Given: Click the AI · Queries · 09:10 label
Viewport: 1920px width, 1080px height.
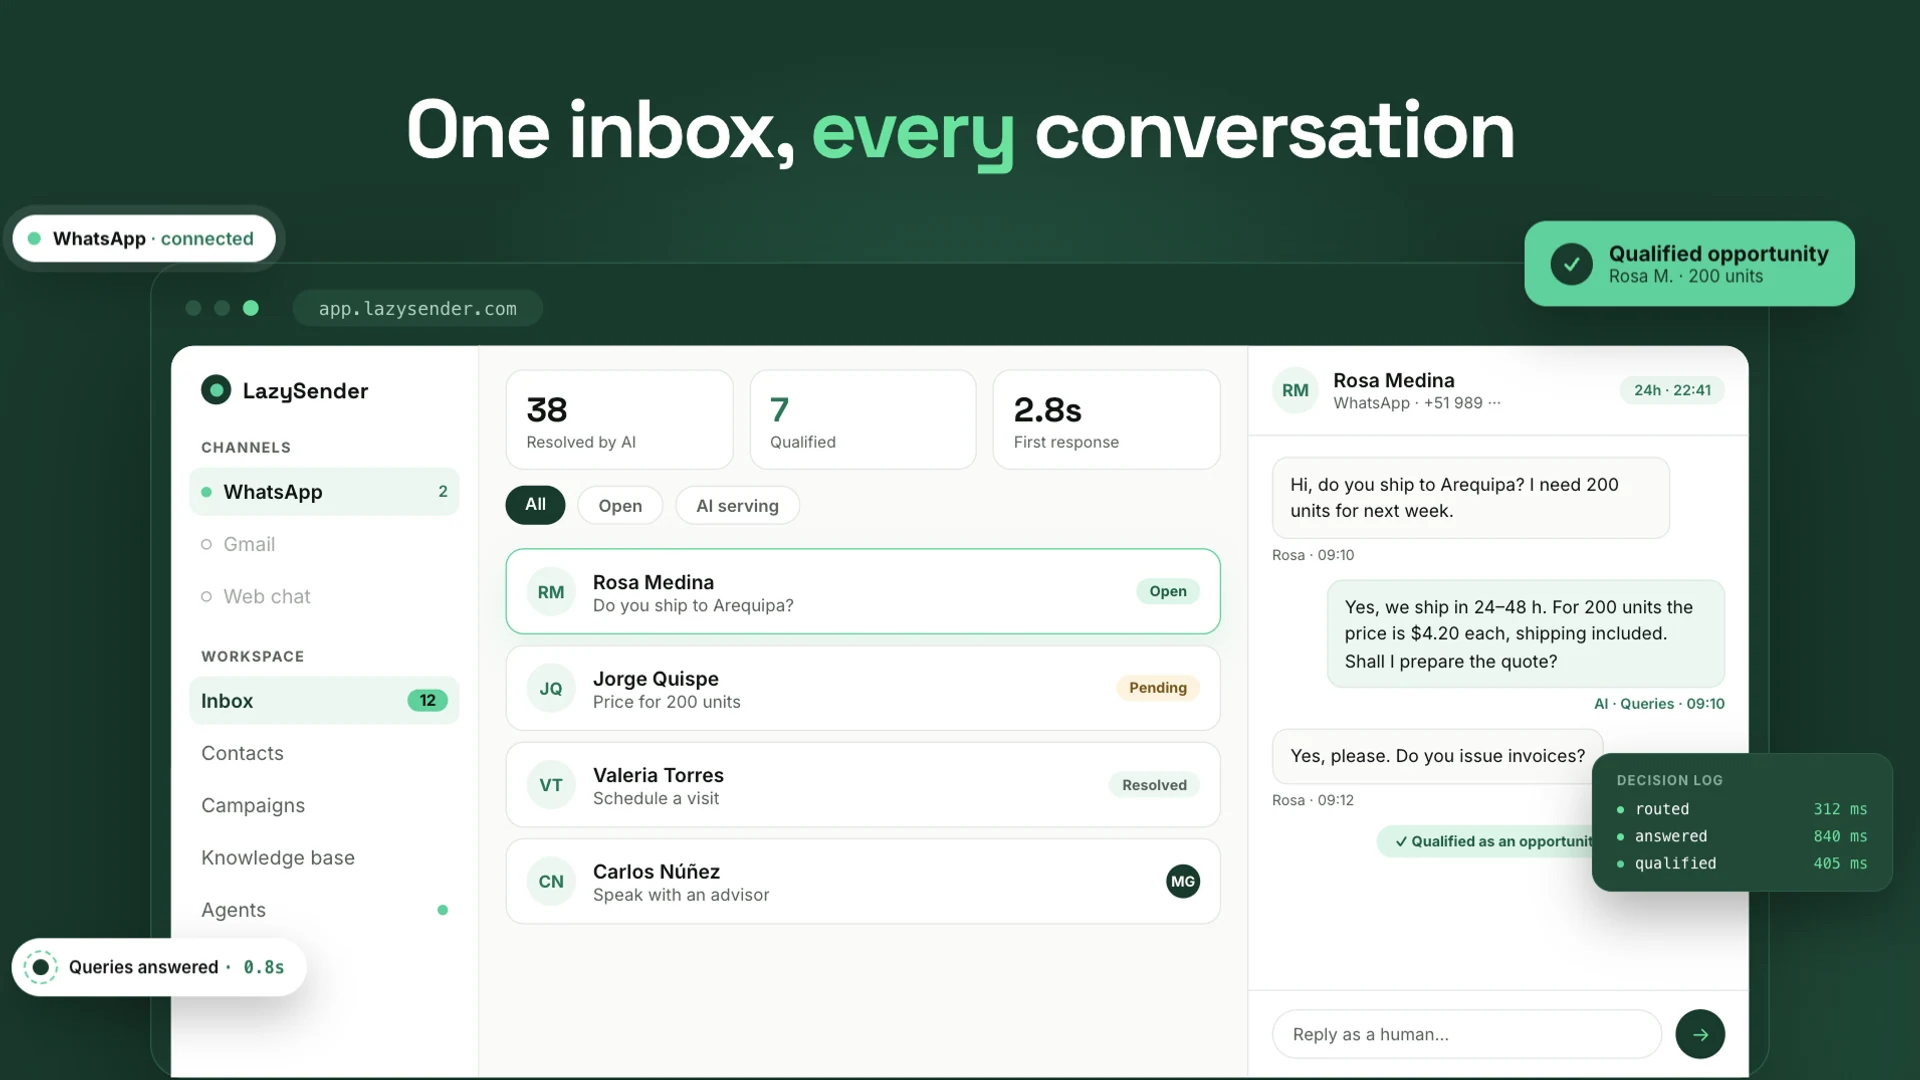Looking at the screenshot, I should pyautogui.click(x=1659, y=704).
